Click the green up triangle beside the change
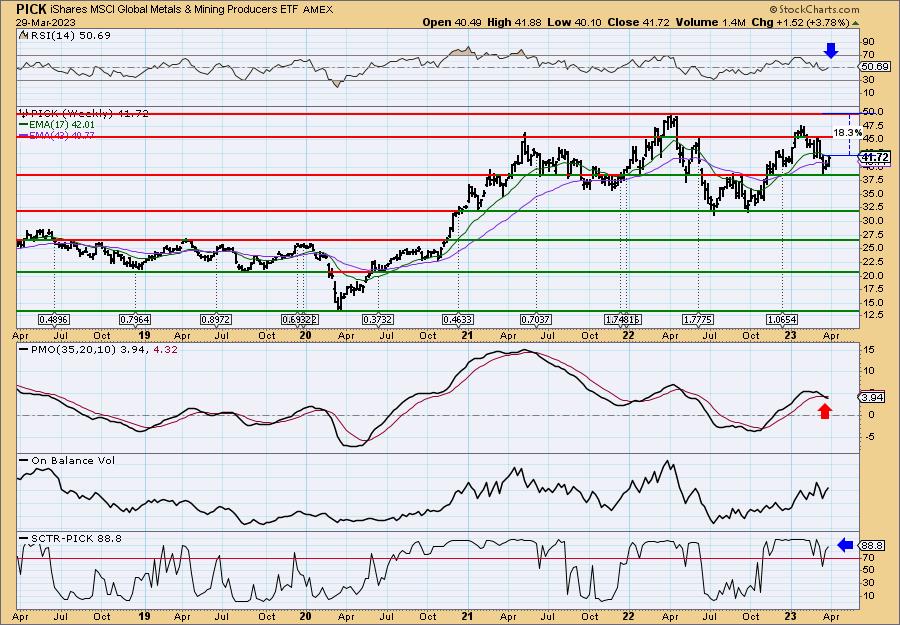 point(855,23)
